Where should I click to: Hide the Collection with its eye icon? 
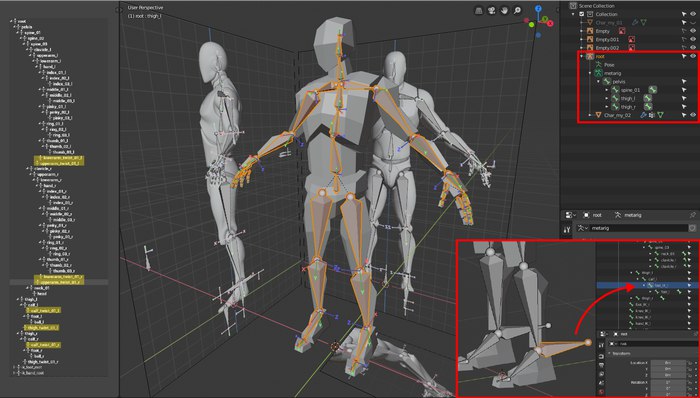[693, 14]
